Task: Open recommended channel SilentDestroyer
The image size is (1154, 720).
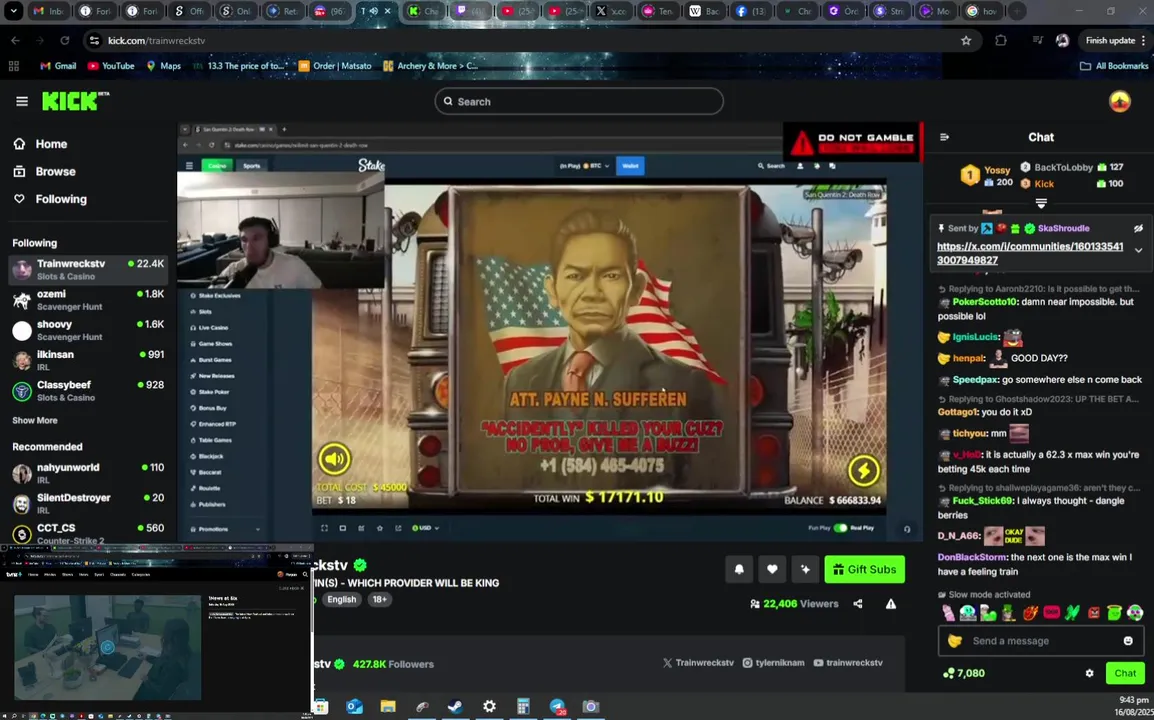Action: (x=88, y=504)
